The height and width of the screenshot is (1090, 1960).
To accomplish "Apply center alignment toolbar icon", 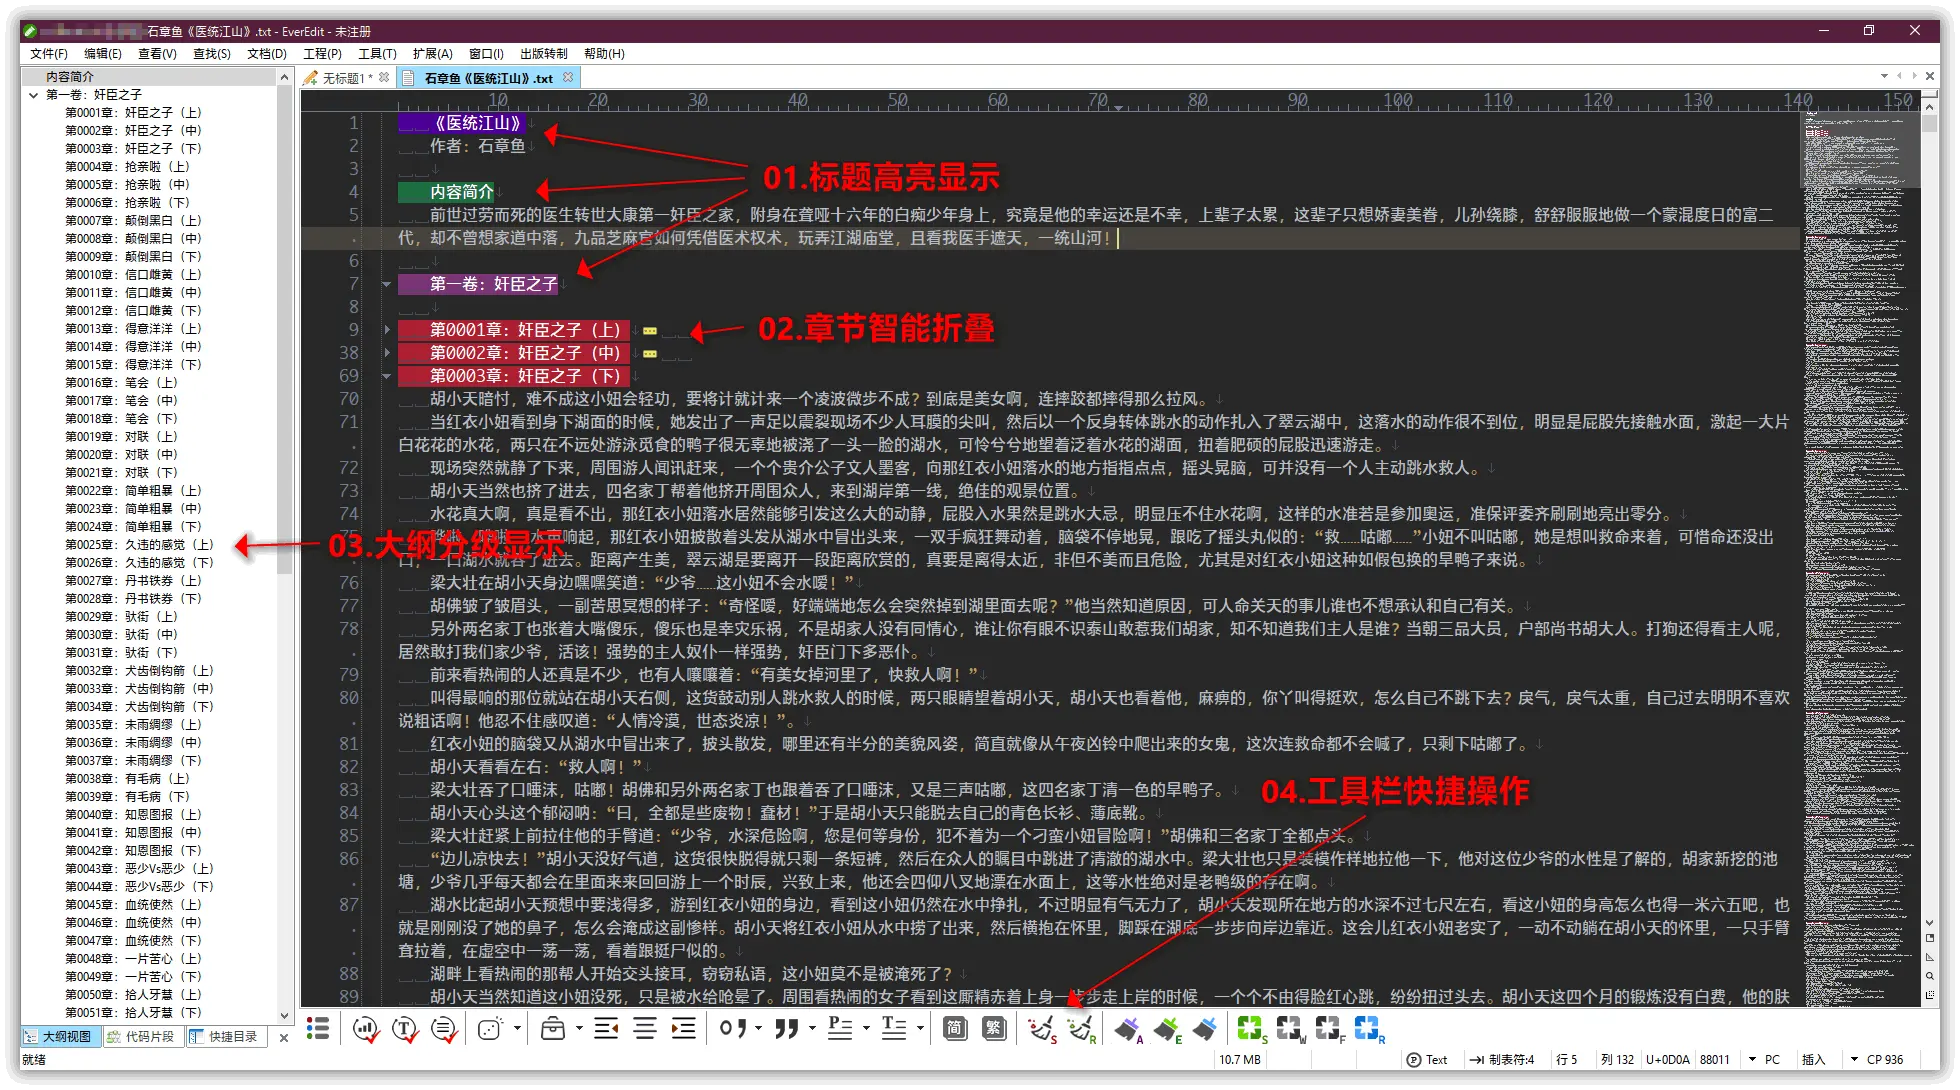I will [645, 1029].
